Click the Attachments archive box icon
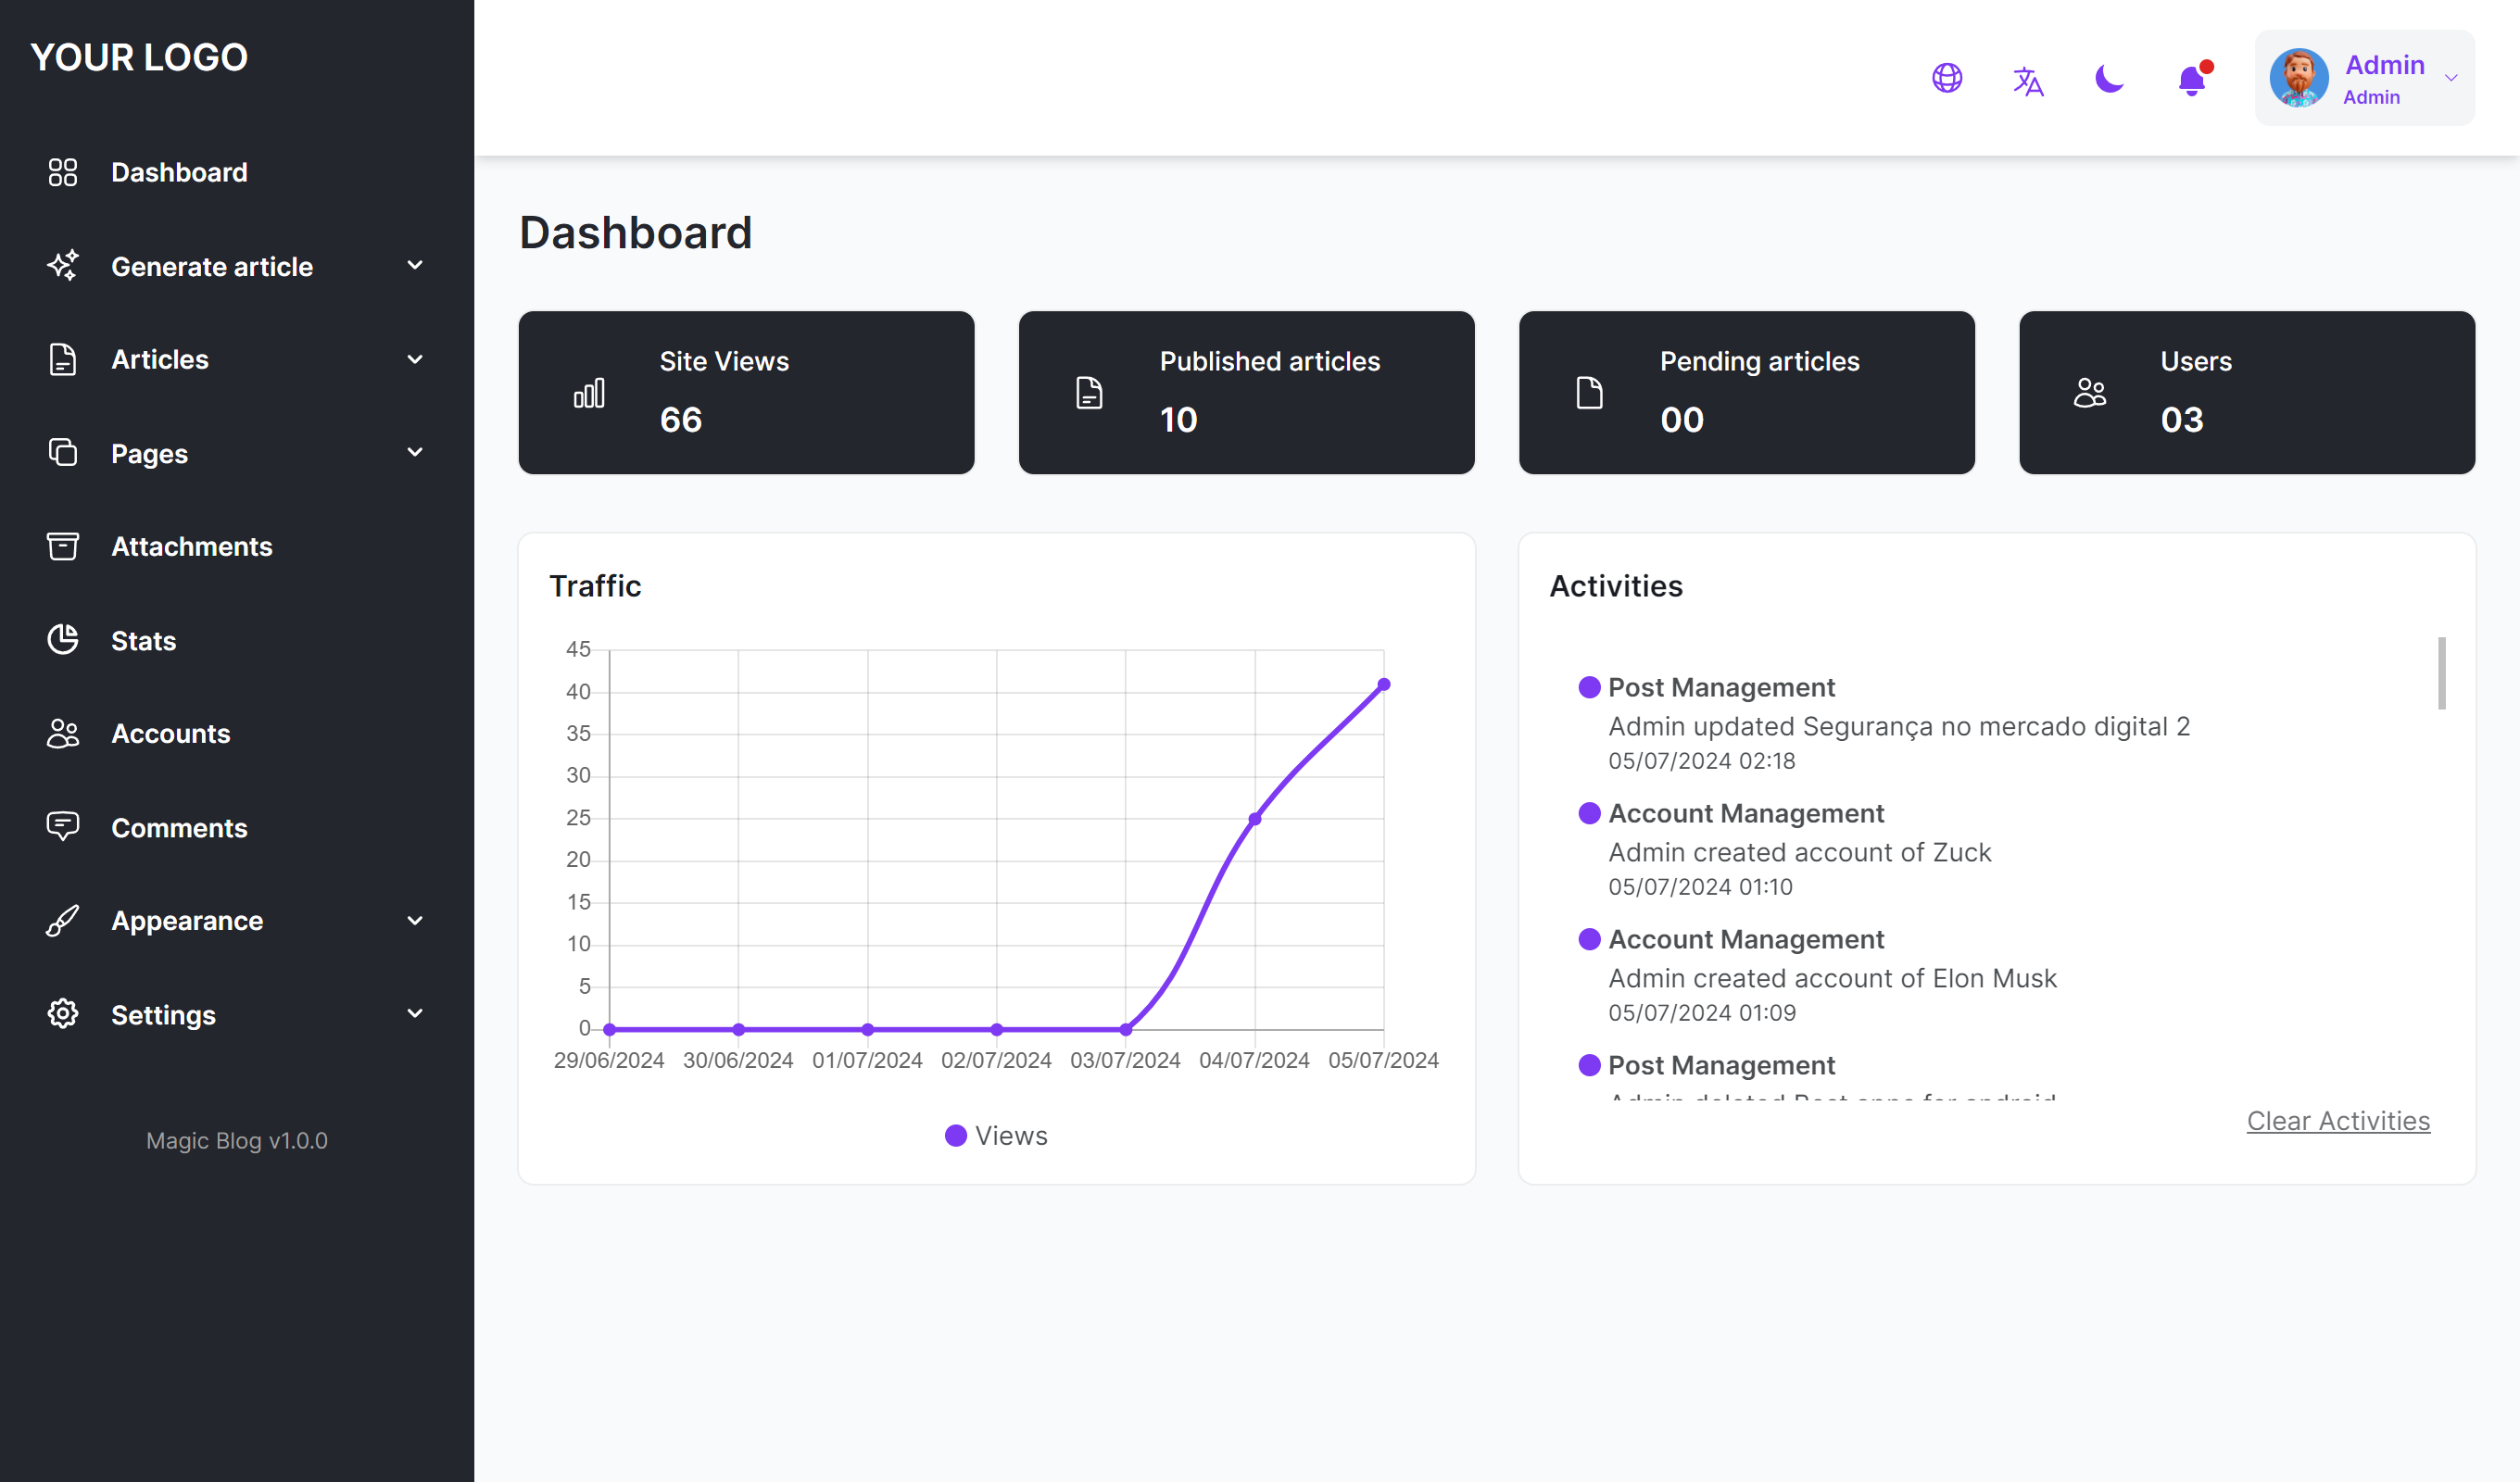Image resolution: width=2520 pixels, height=1482 pixels. [x=62, y=546]
